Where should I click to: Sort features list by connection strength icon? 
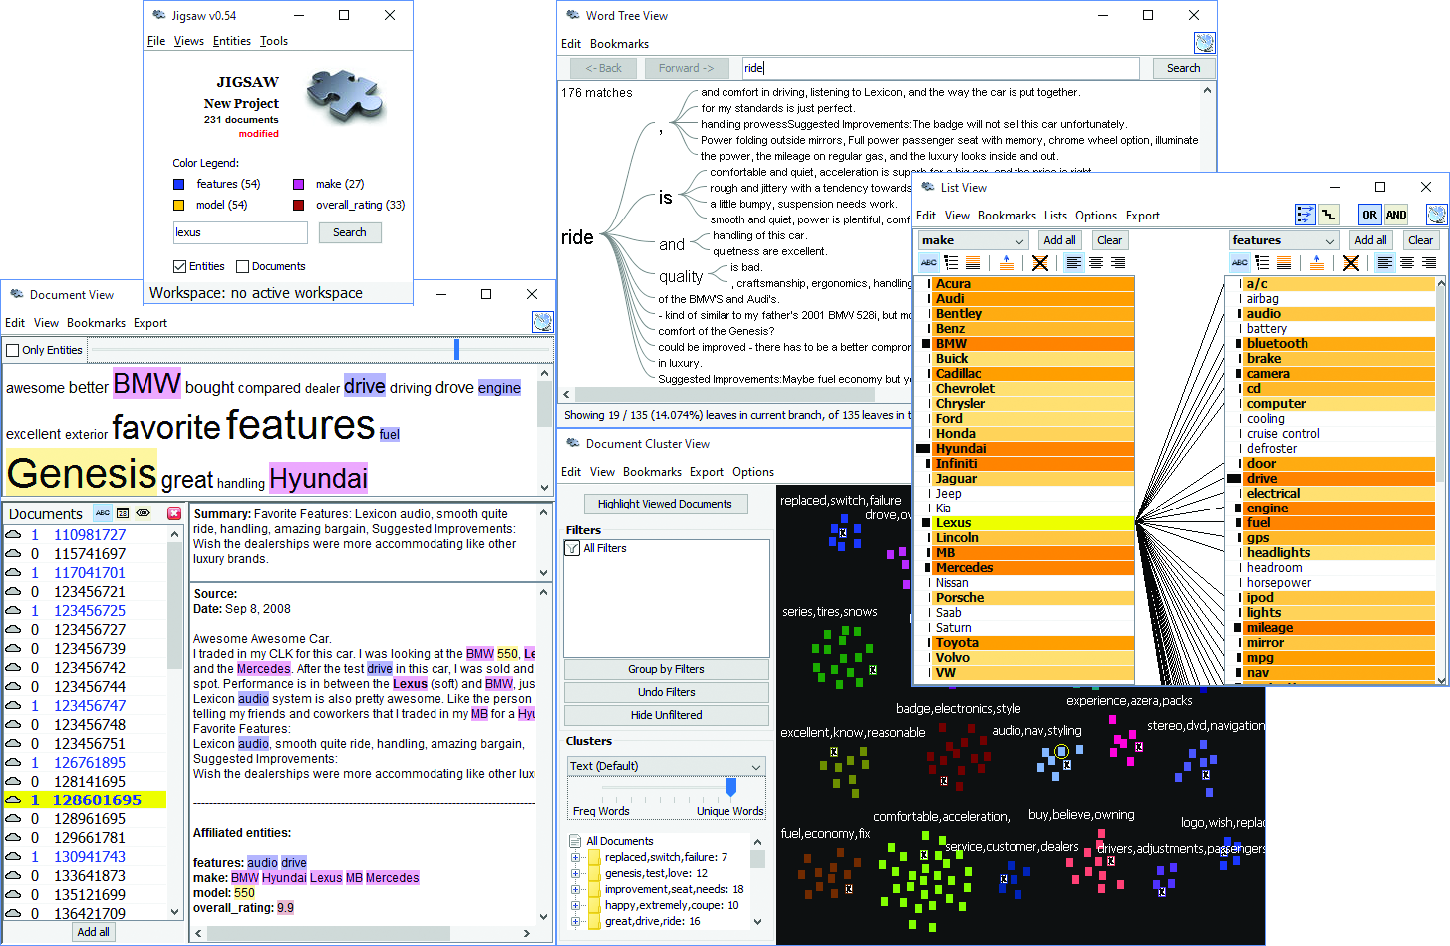point(1284,263)
